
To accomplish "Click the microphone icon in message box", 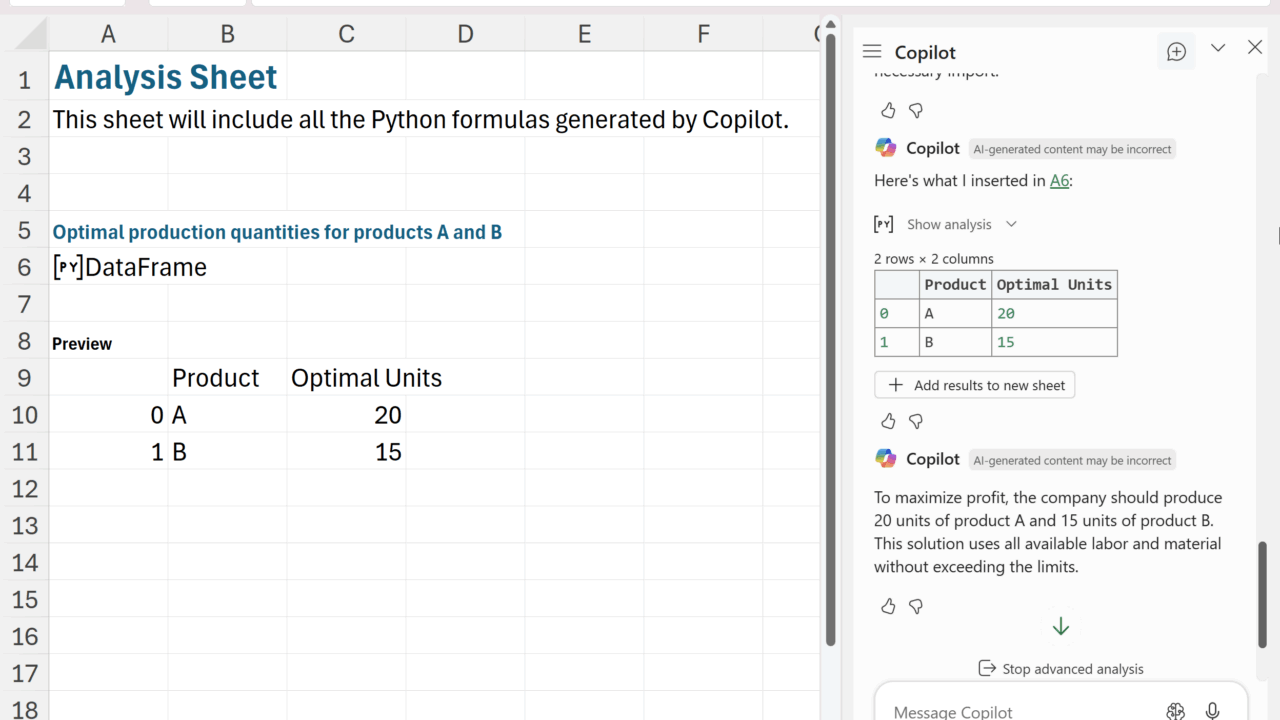I will pos(1212,711).
